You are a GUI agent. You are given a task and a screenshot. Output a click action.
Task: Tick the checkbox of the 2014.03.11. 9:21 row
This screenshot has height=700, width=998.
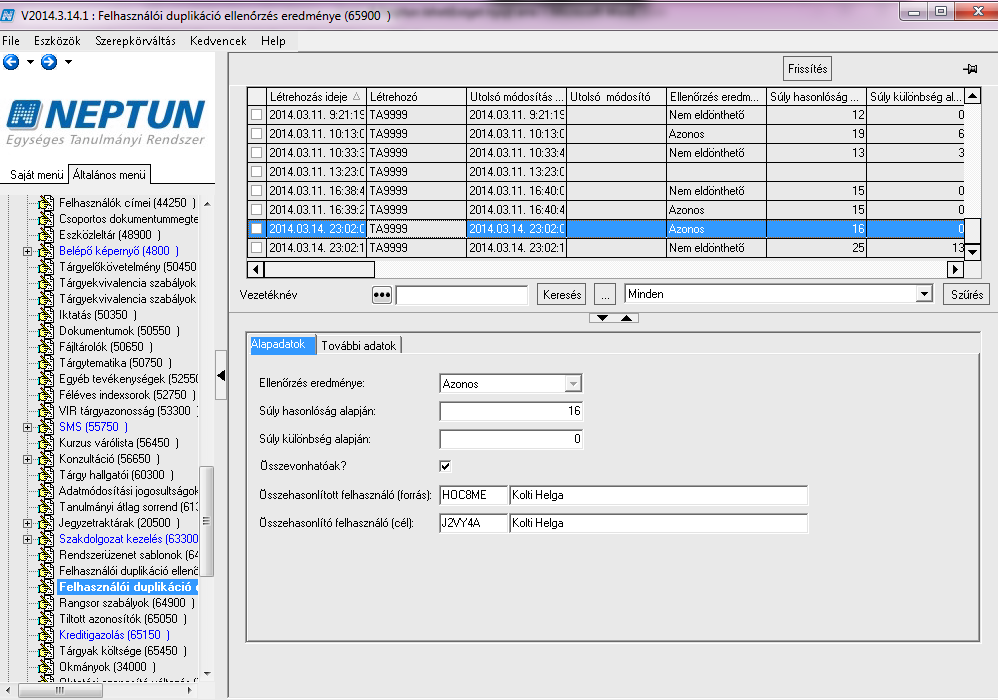(x=257, y=115)
